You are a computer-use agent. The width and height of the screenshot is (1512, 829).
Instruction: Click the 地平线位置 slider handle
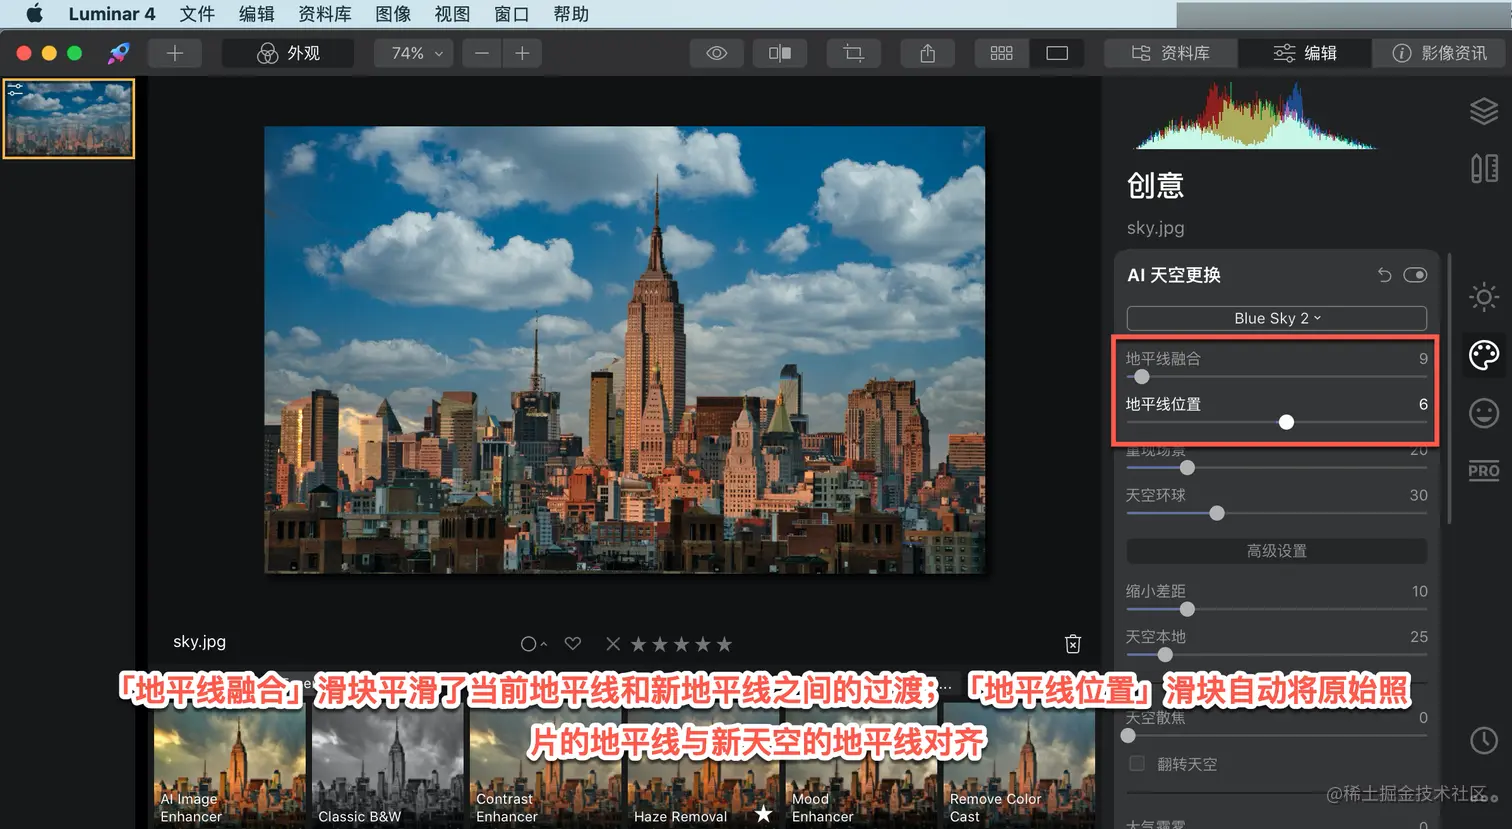(1286, 422)
